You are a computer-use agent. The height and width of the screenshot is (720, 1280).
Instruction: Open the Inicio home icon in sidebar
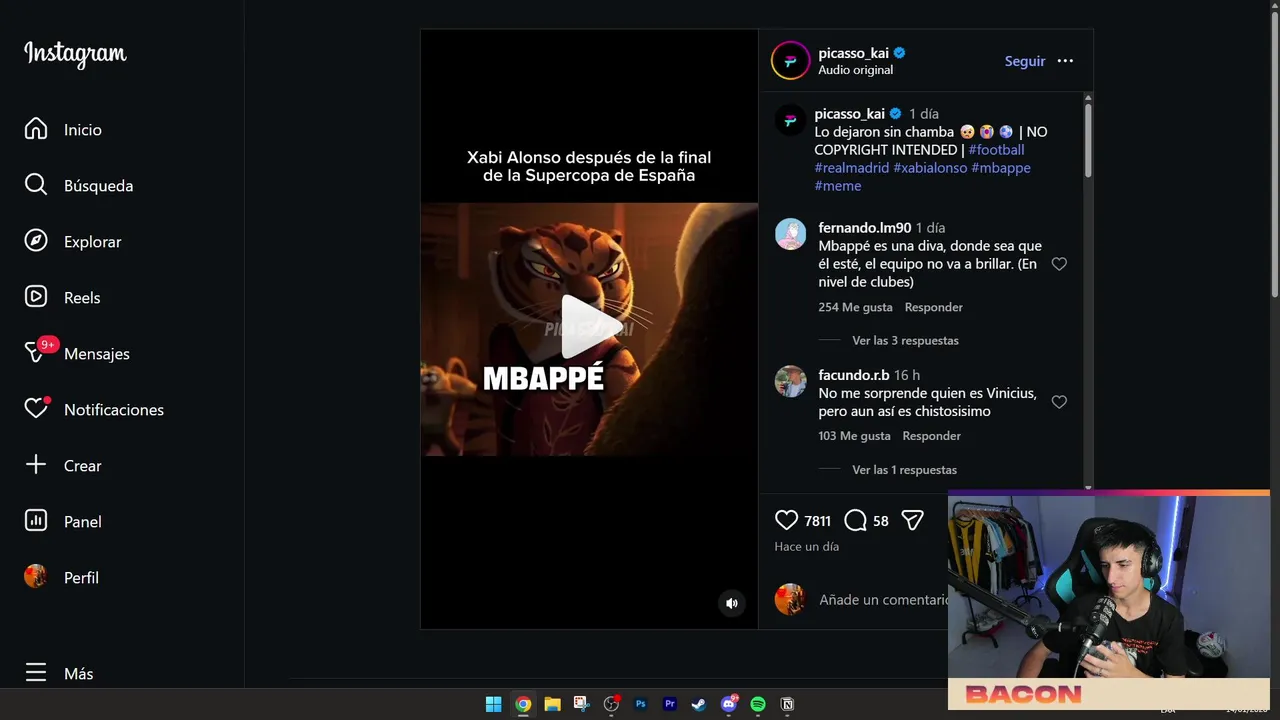[x=36, y=129]
